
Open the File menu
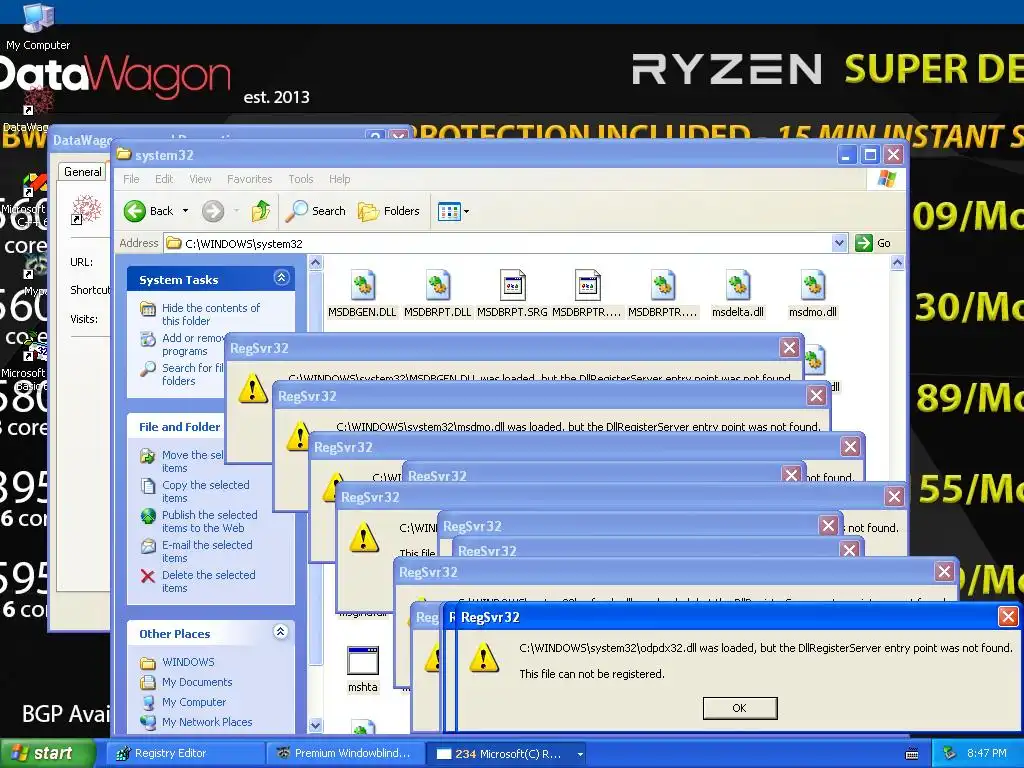pos(131,179)
